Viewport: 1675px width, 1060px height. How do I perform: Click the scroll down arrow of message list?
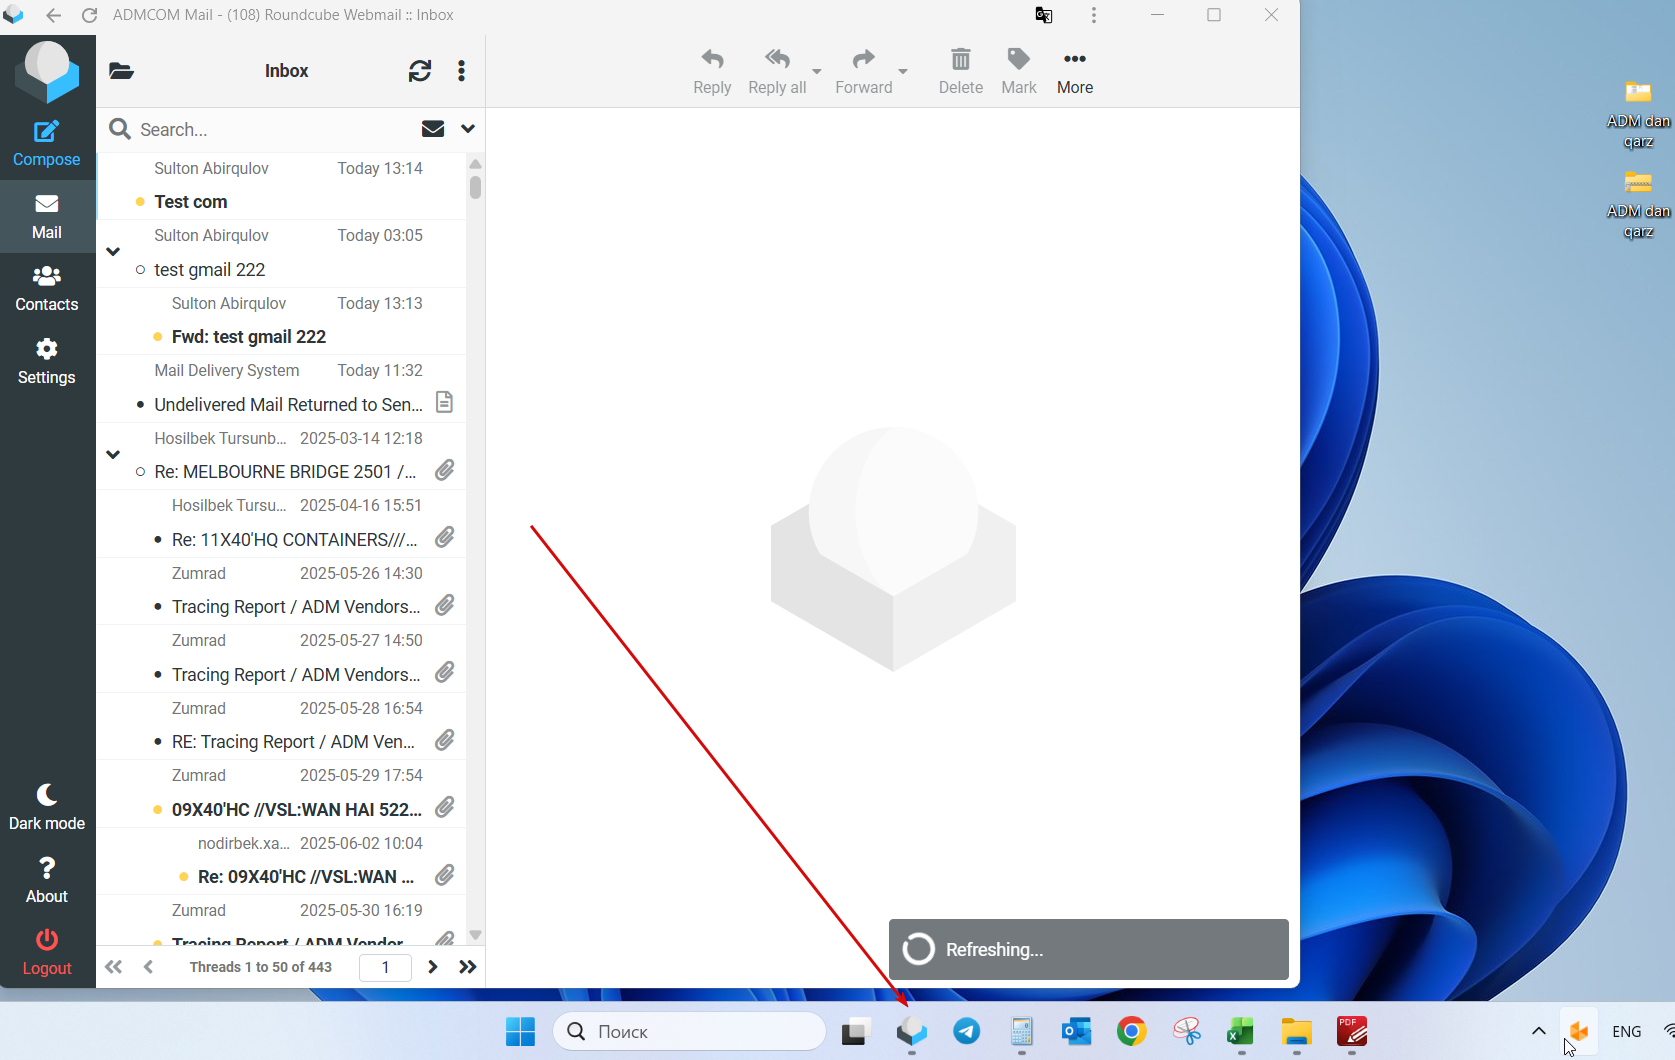pos(476,936)
